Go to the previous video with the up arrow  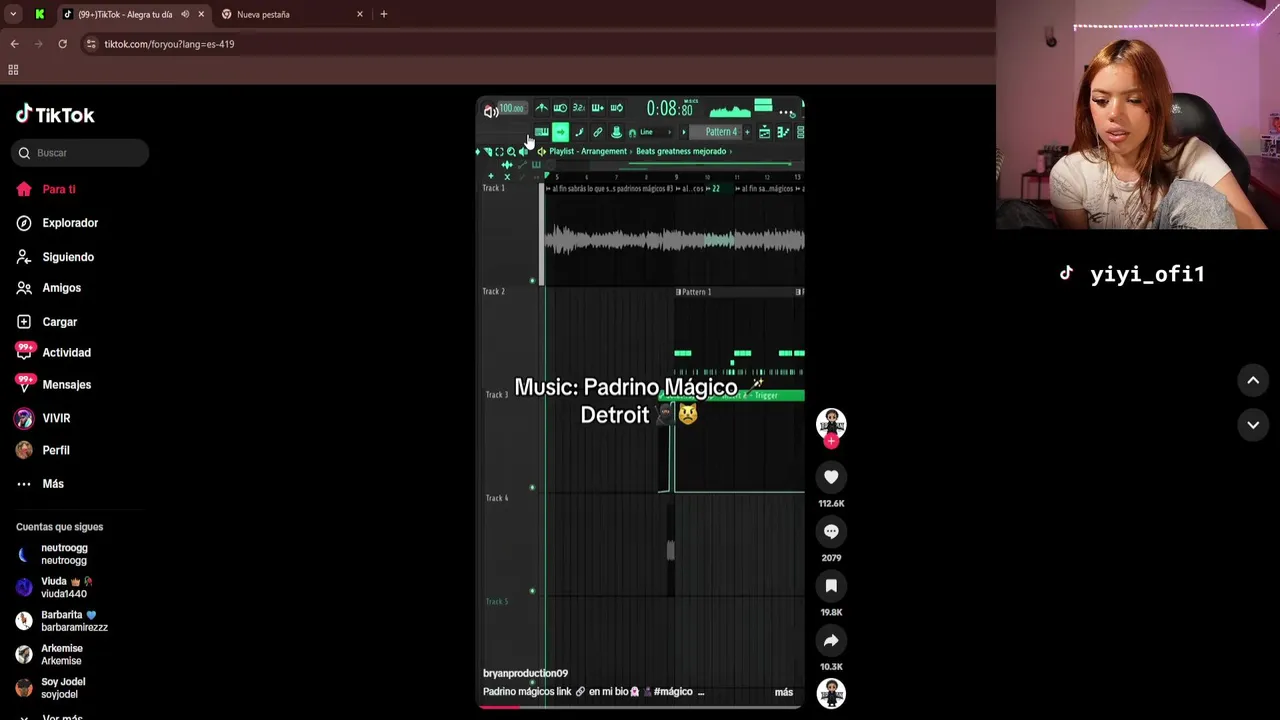pos(1253,380)
